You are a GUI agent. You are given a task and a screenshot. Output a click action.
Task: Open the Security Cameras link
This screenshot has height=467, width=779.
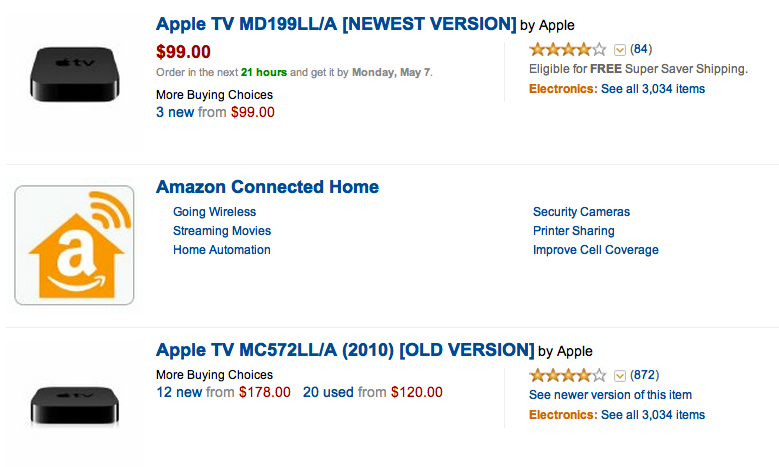581,212
